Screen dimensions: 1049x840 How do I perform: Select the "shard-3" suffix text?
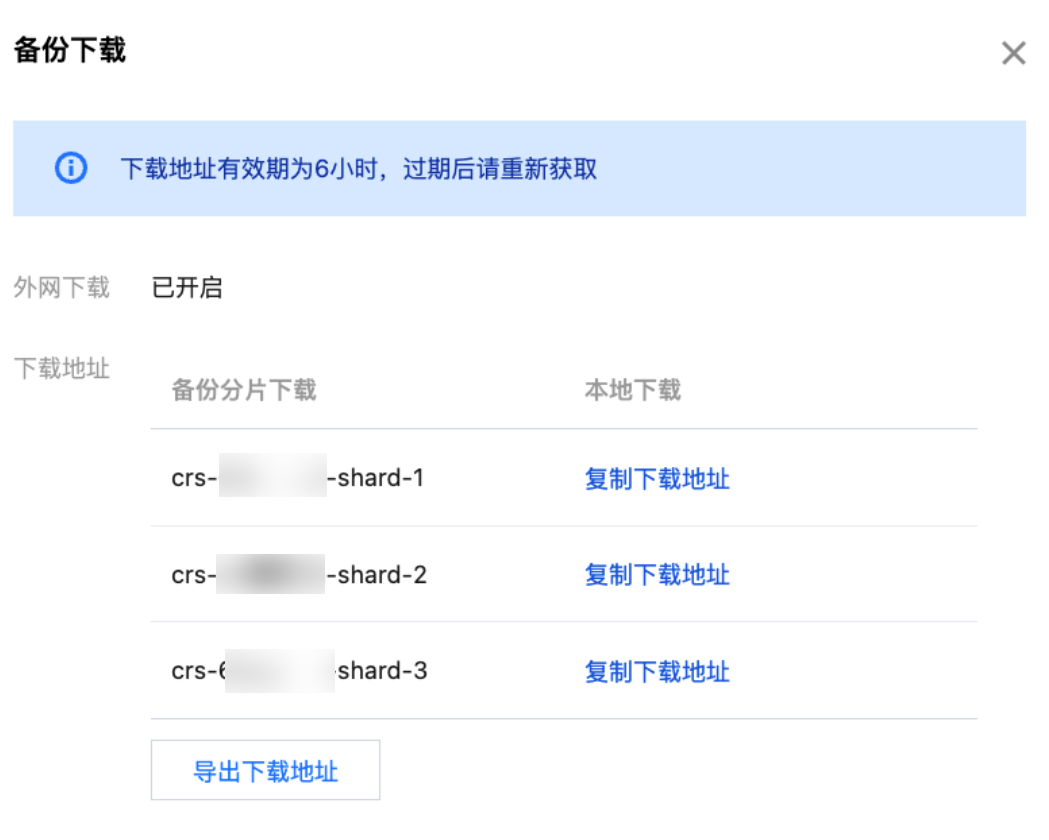click(383, 671)
